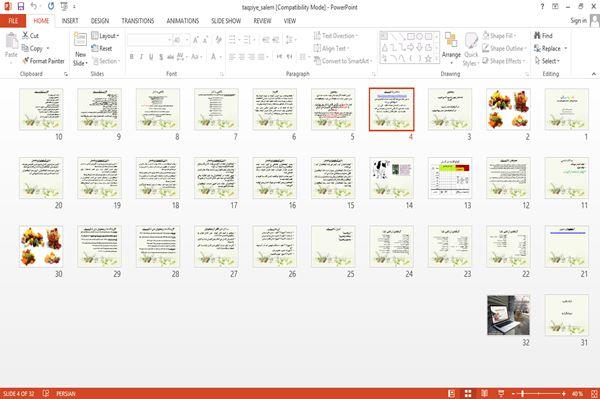Viewport: 600px width, 399px height.
Task: Open the Copy dropdown arrow
Action: (48, 48)
